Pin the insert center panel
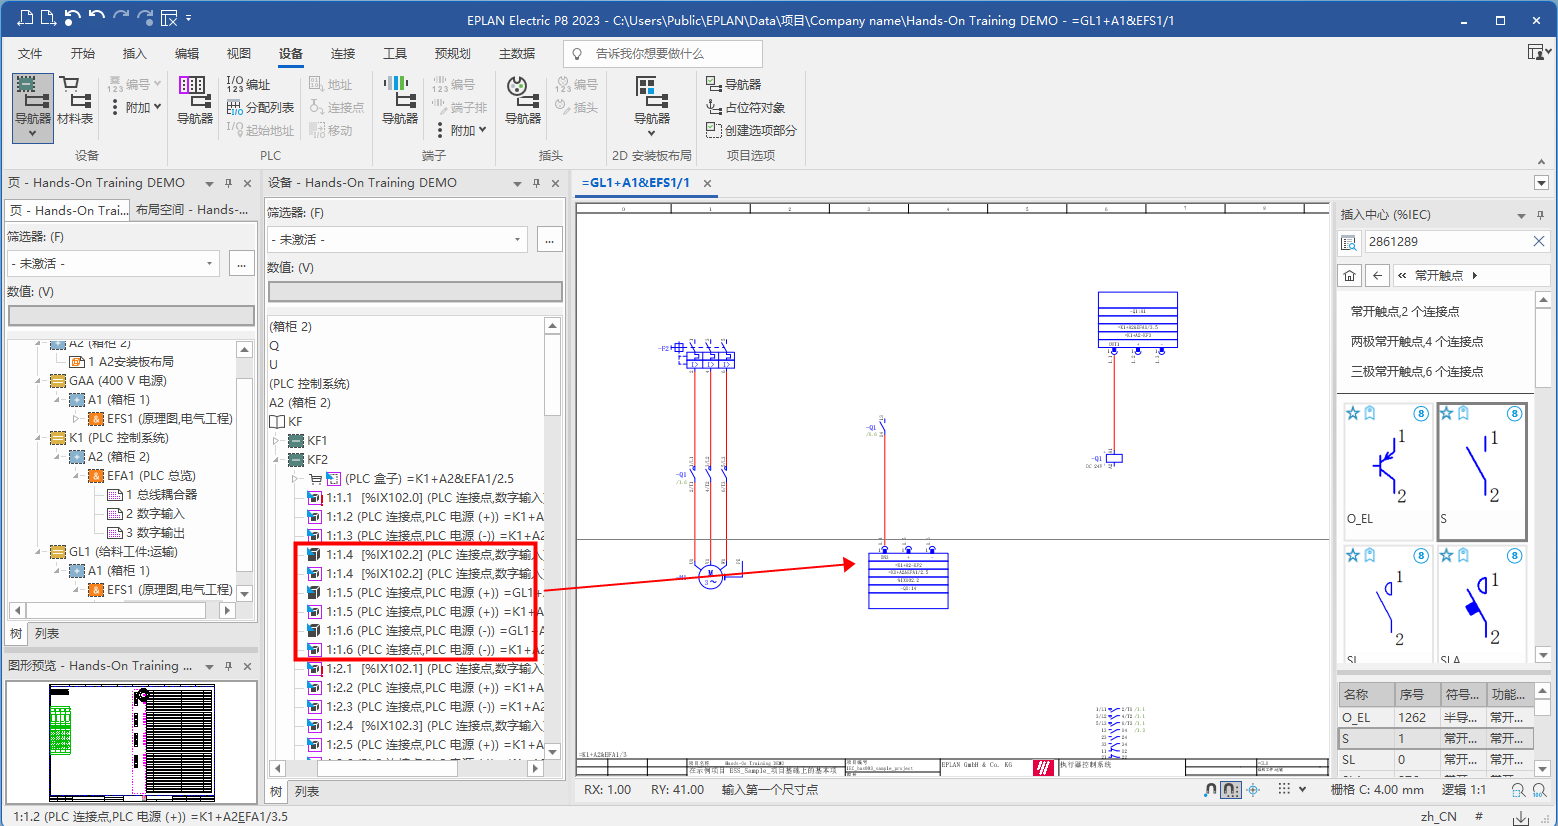The width and height of the screenshot is (1558, 826). (1540, 215)
